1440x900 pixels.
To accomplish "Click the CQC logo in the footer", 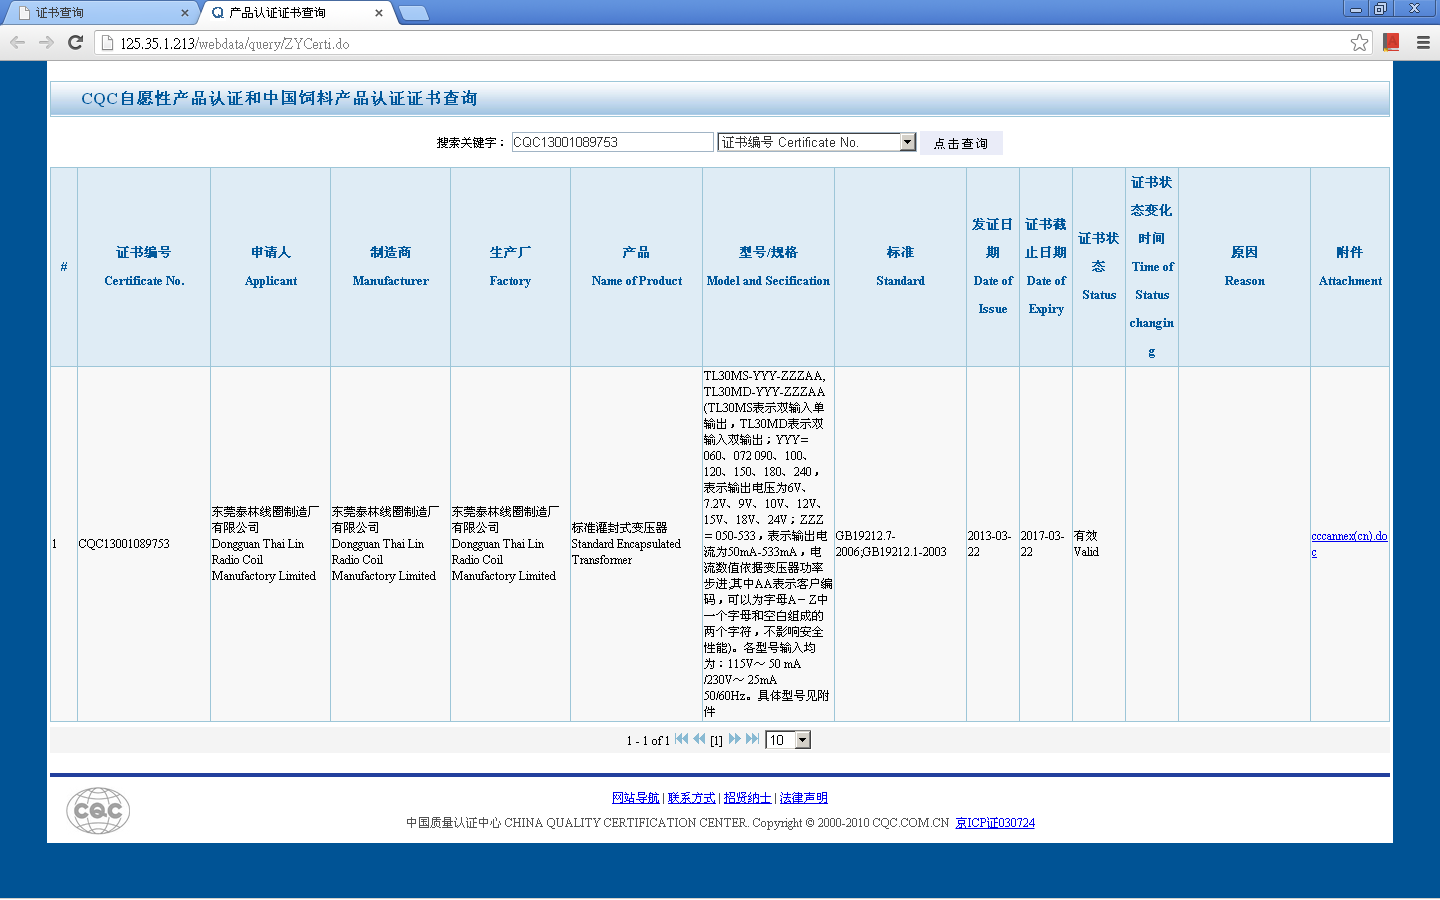I will (98, 811).
